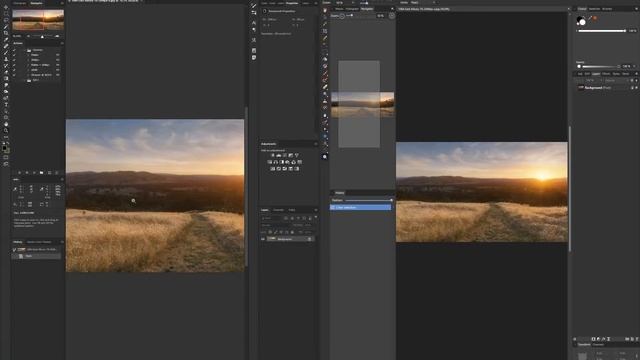Viewport: 640px width, 360px height.
Task: Select the Photoshop Rectangular Marquee tool
Action: point(6,13)
